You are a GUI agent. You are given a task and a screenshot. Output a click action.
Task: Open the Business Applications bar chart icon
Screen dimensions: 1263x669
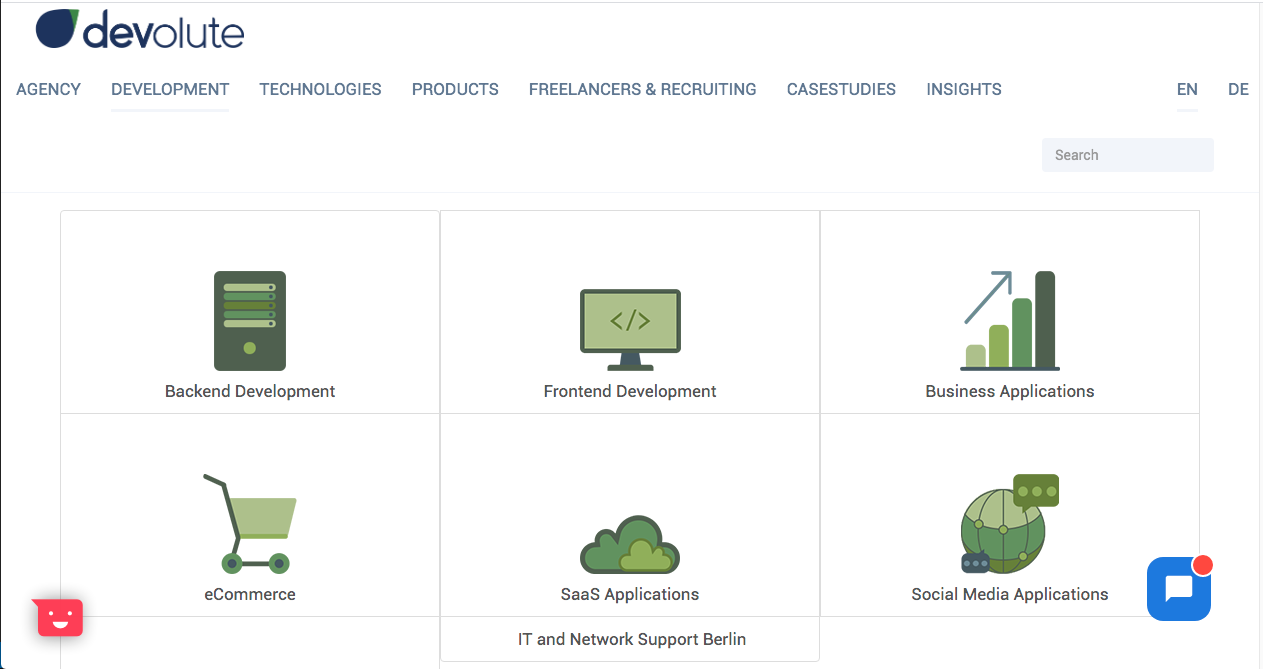[1010, 321]
